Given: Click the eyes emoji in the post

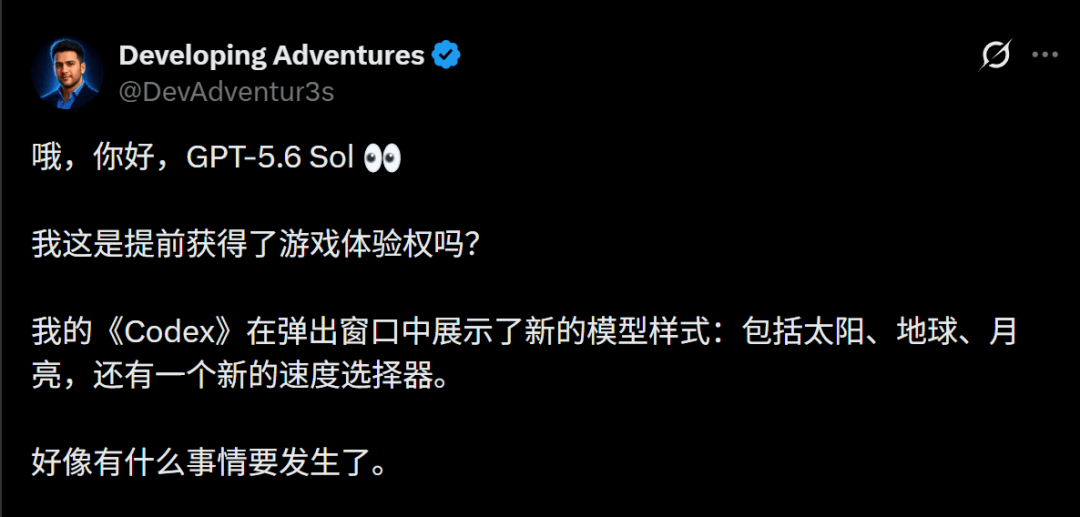Looking at the screenshot, I should coord(382,159).
